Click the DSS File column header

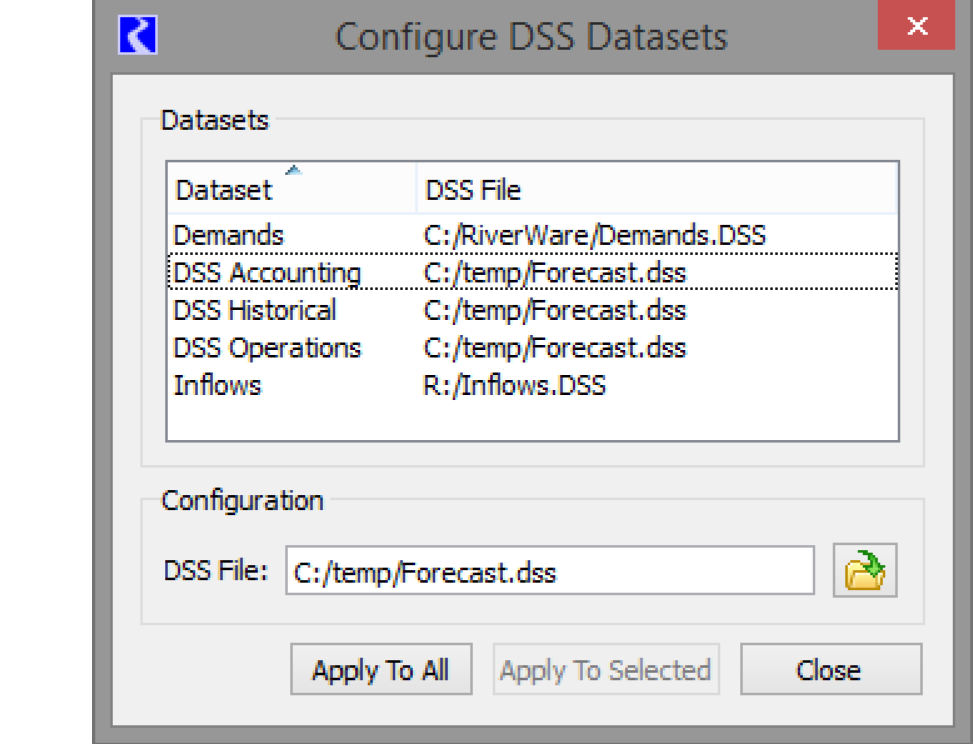[473, 190]
